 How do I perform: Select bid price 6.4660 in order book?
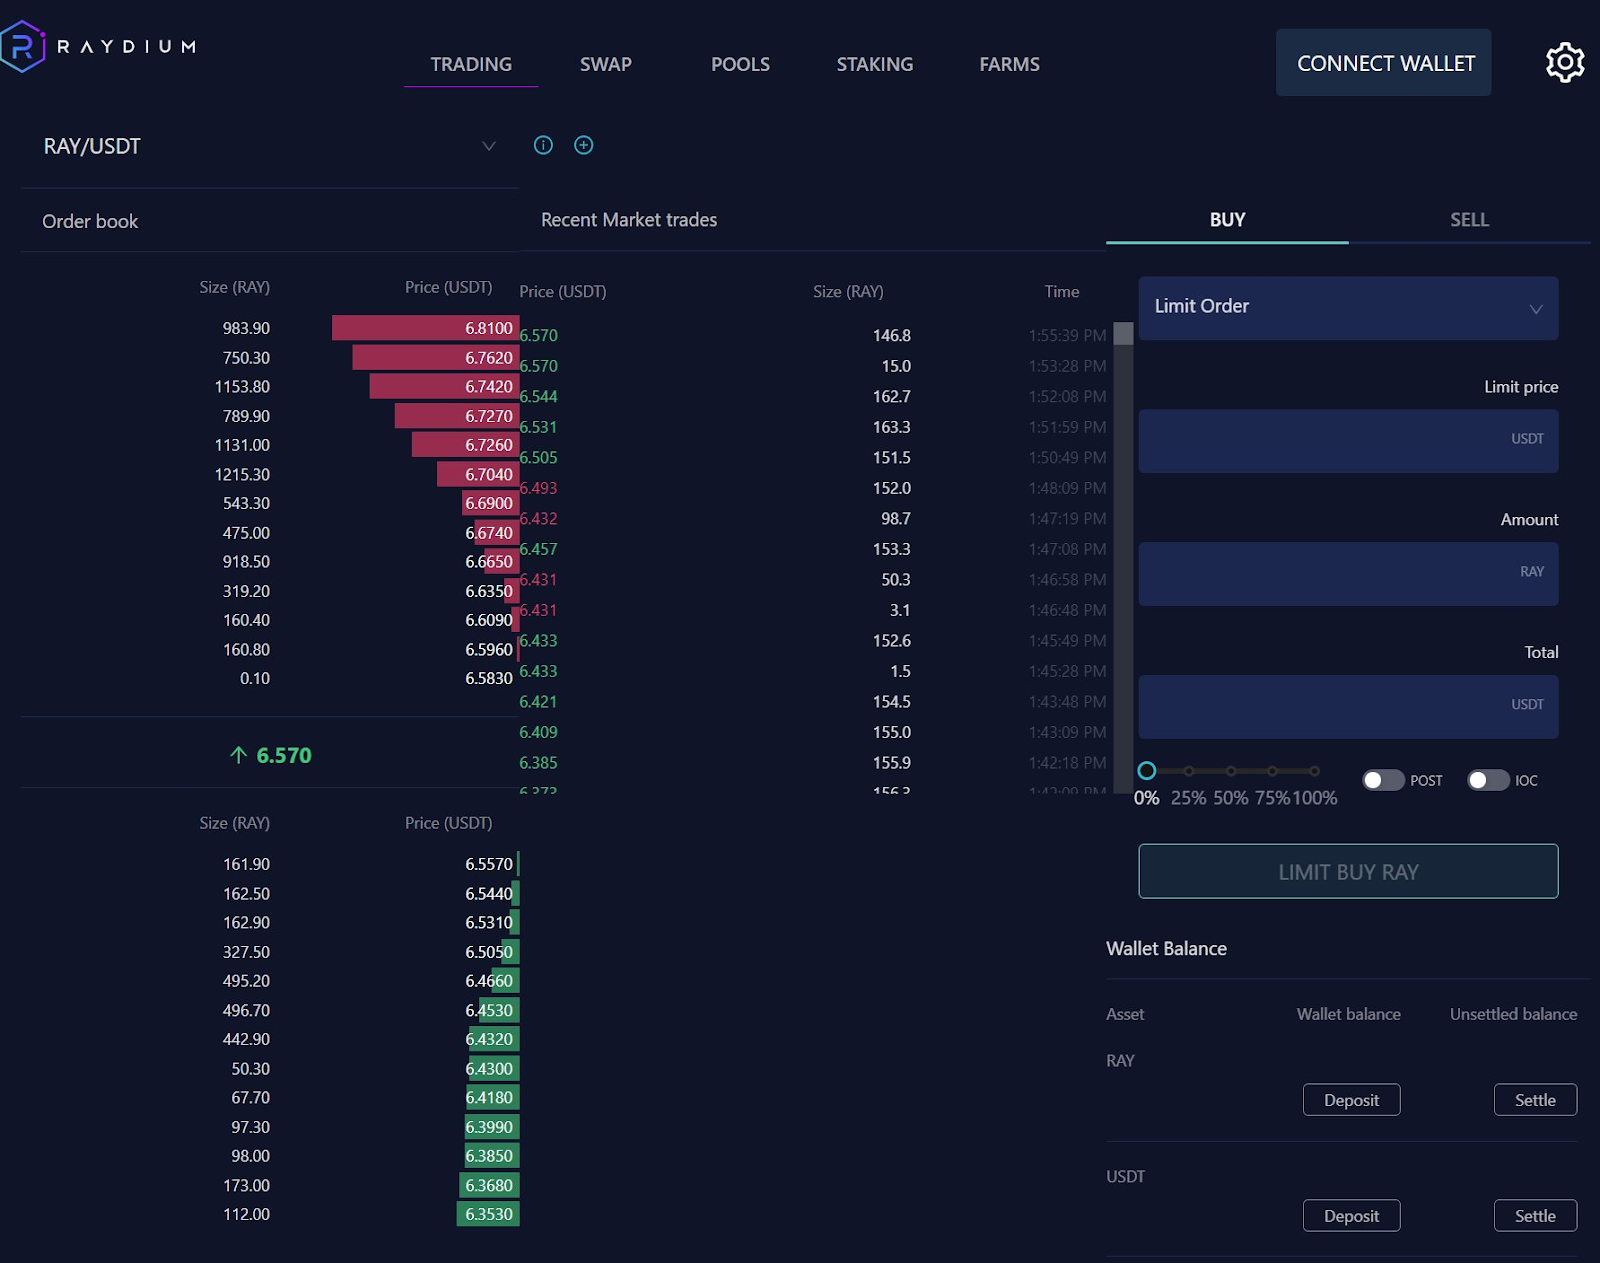pos(488,981)
